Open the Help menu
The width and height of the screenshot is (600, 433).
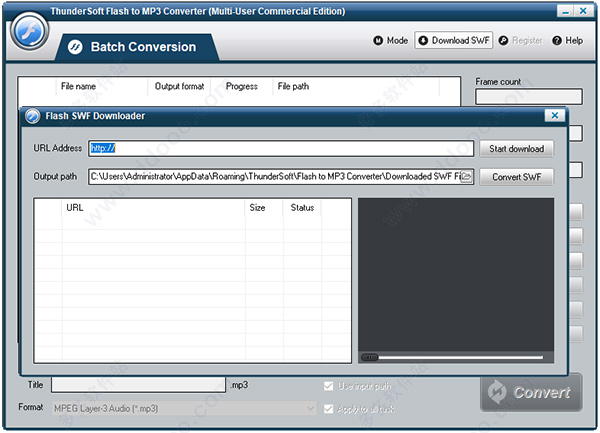coord(568,41)
